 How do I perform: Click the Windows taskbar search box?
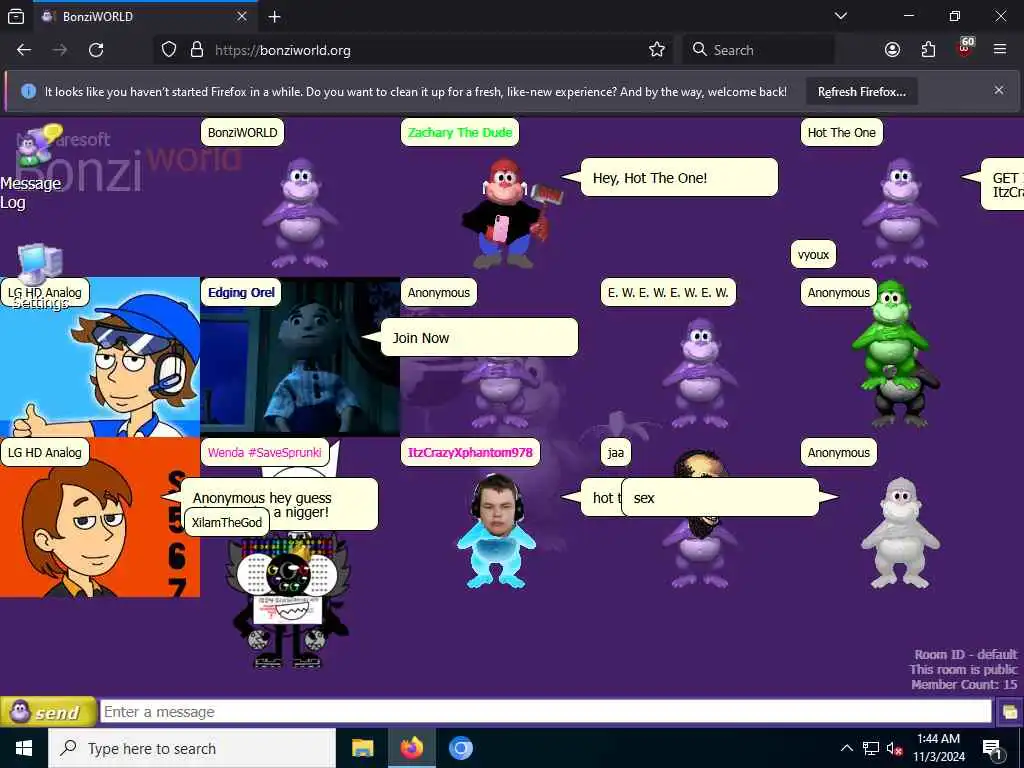click(x=192, y=748)
